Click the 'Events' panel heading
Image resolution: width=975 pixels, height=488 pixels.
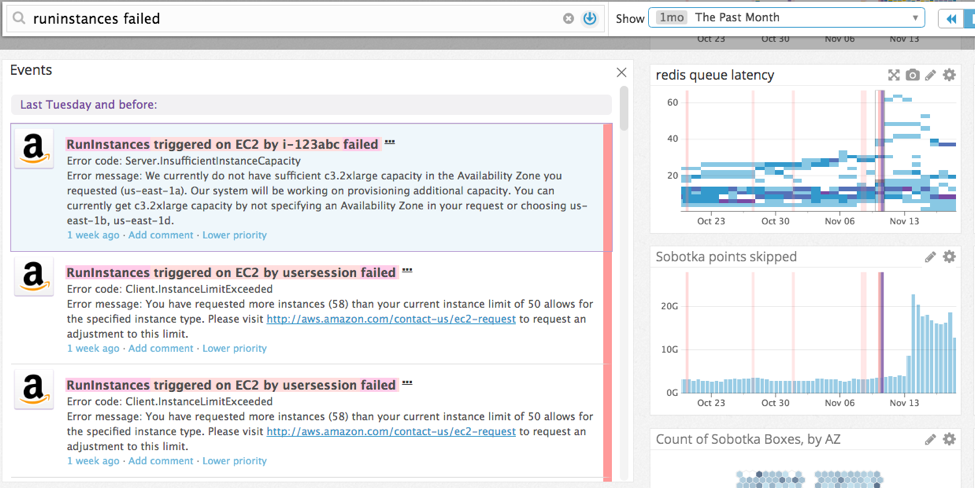(x=31, y=70)
